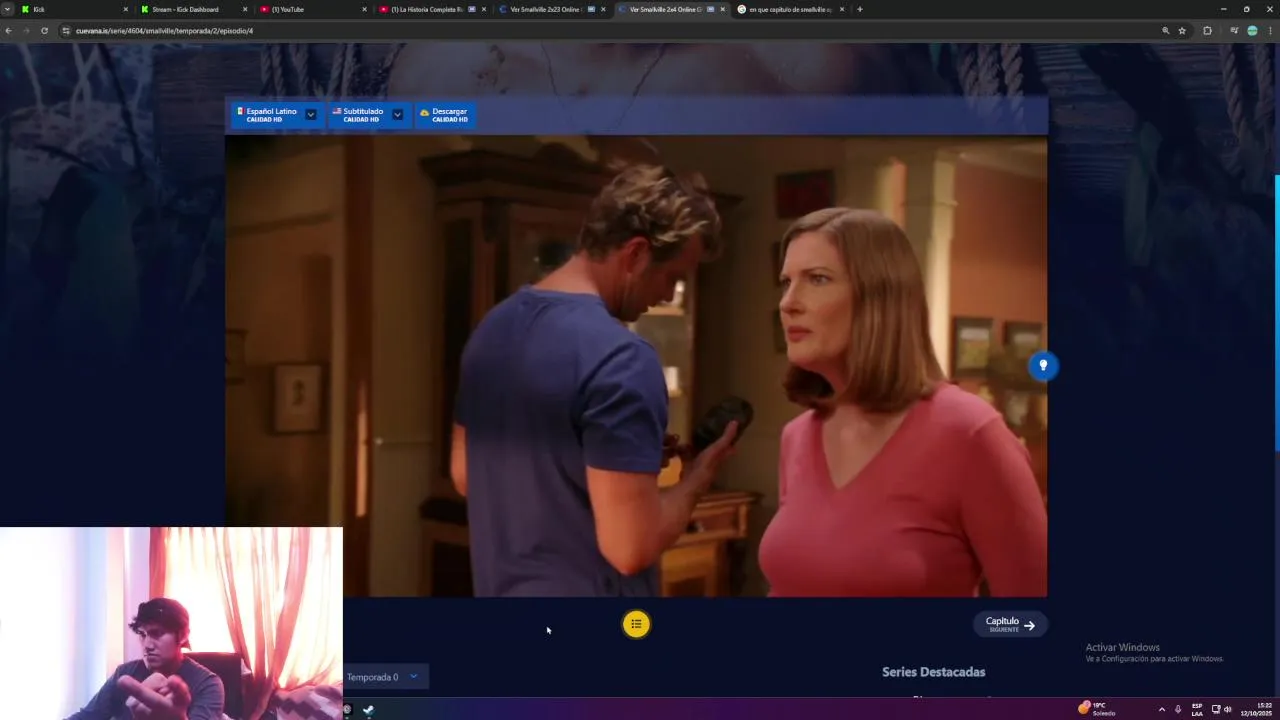Image resolution: width=1280 pixels, height=720 pixels.
Task: Bookmark this page with the star icon
Action: point(1182,31)
